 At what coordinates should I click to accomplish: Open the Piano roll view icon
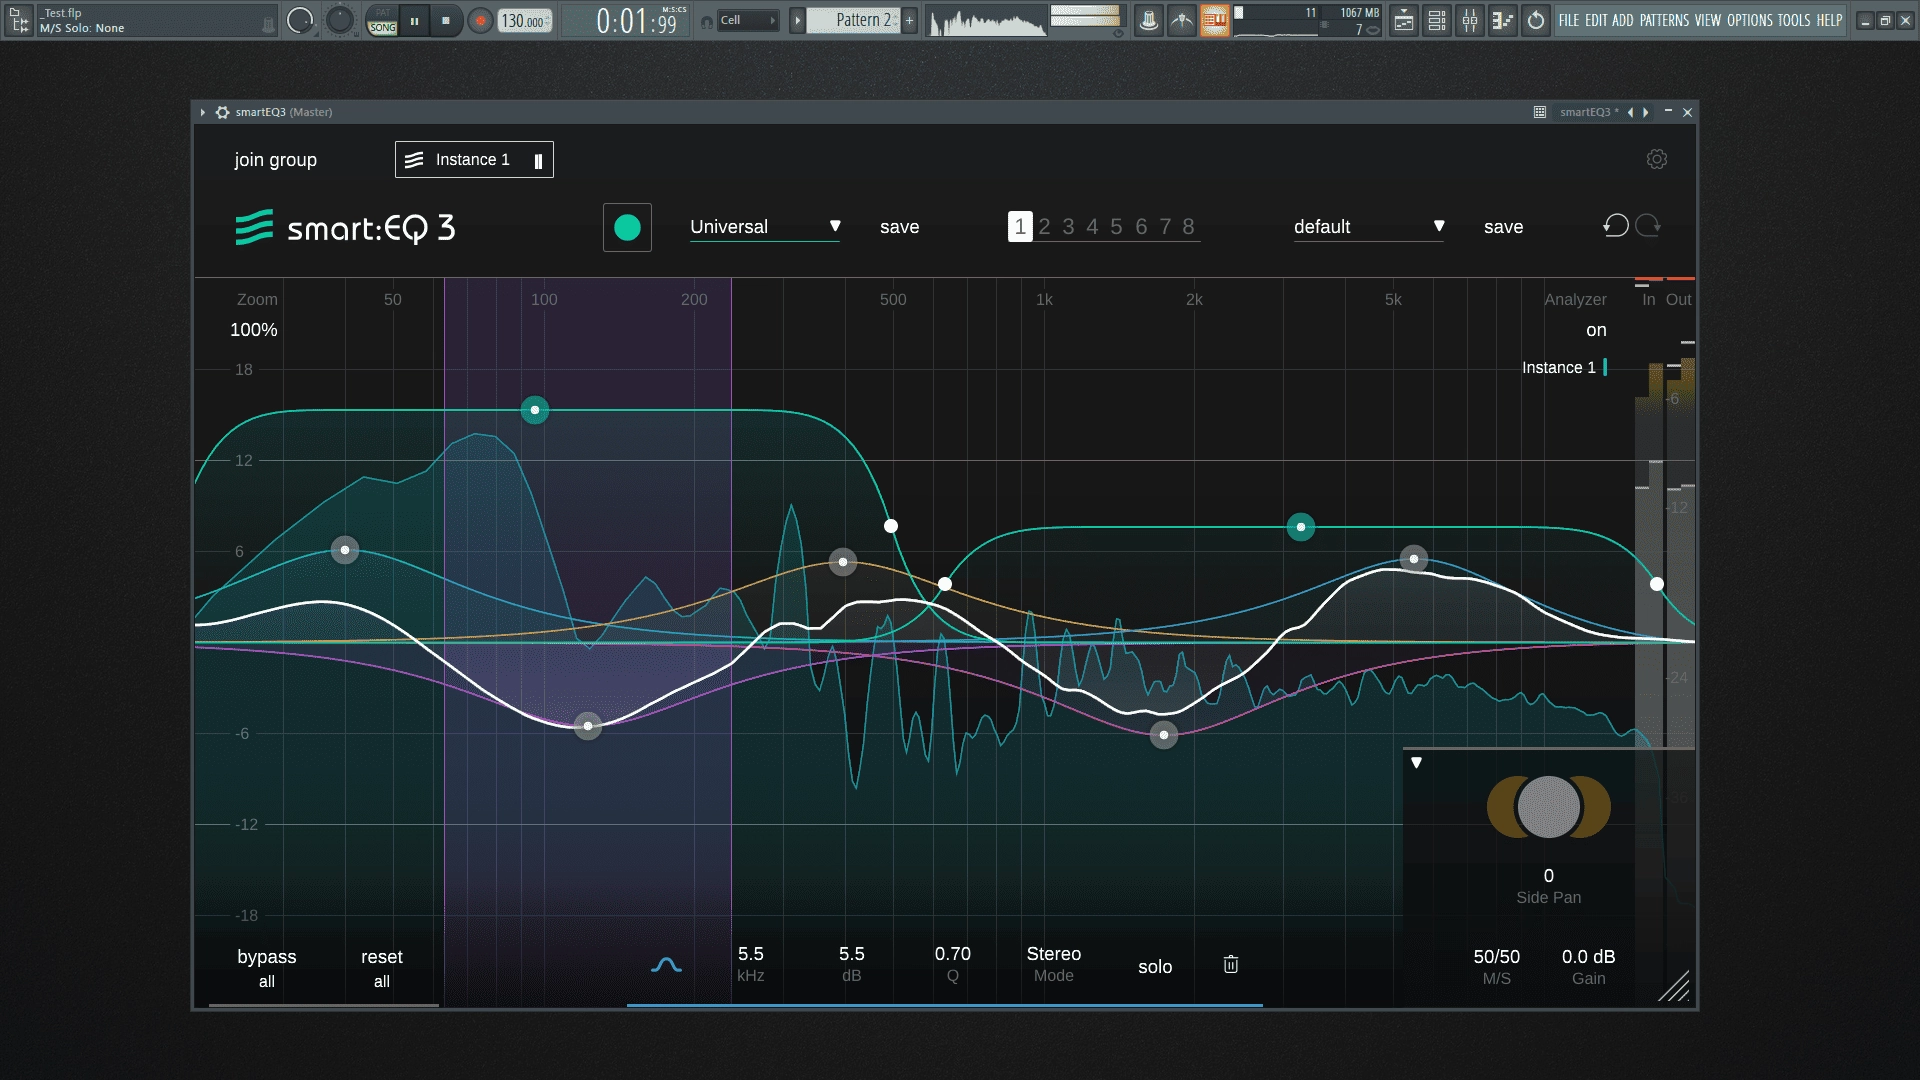(1502, 20)
